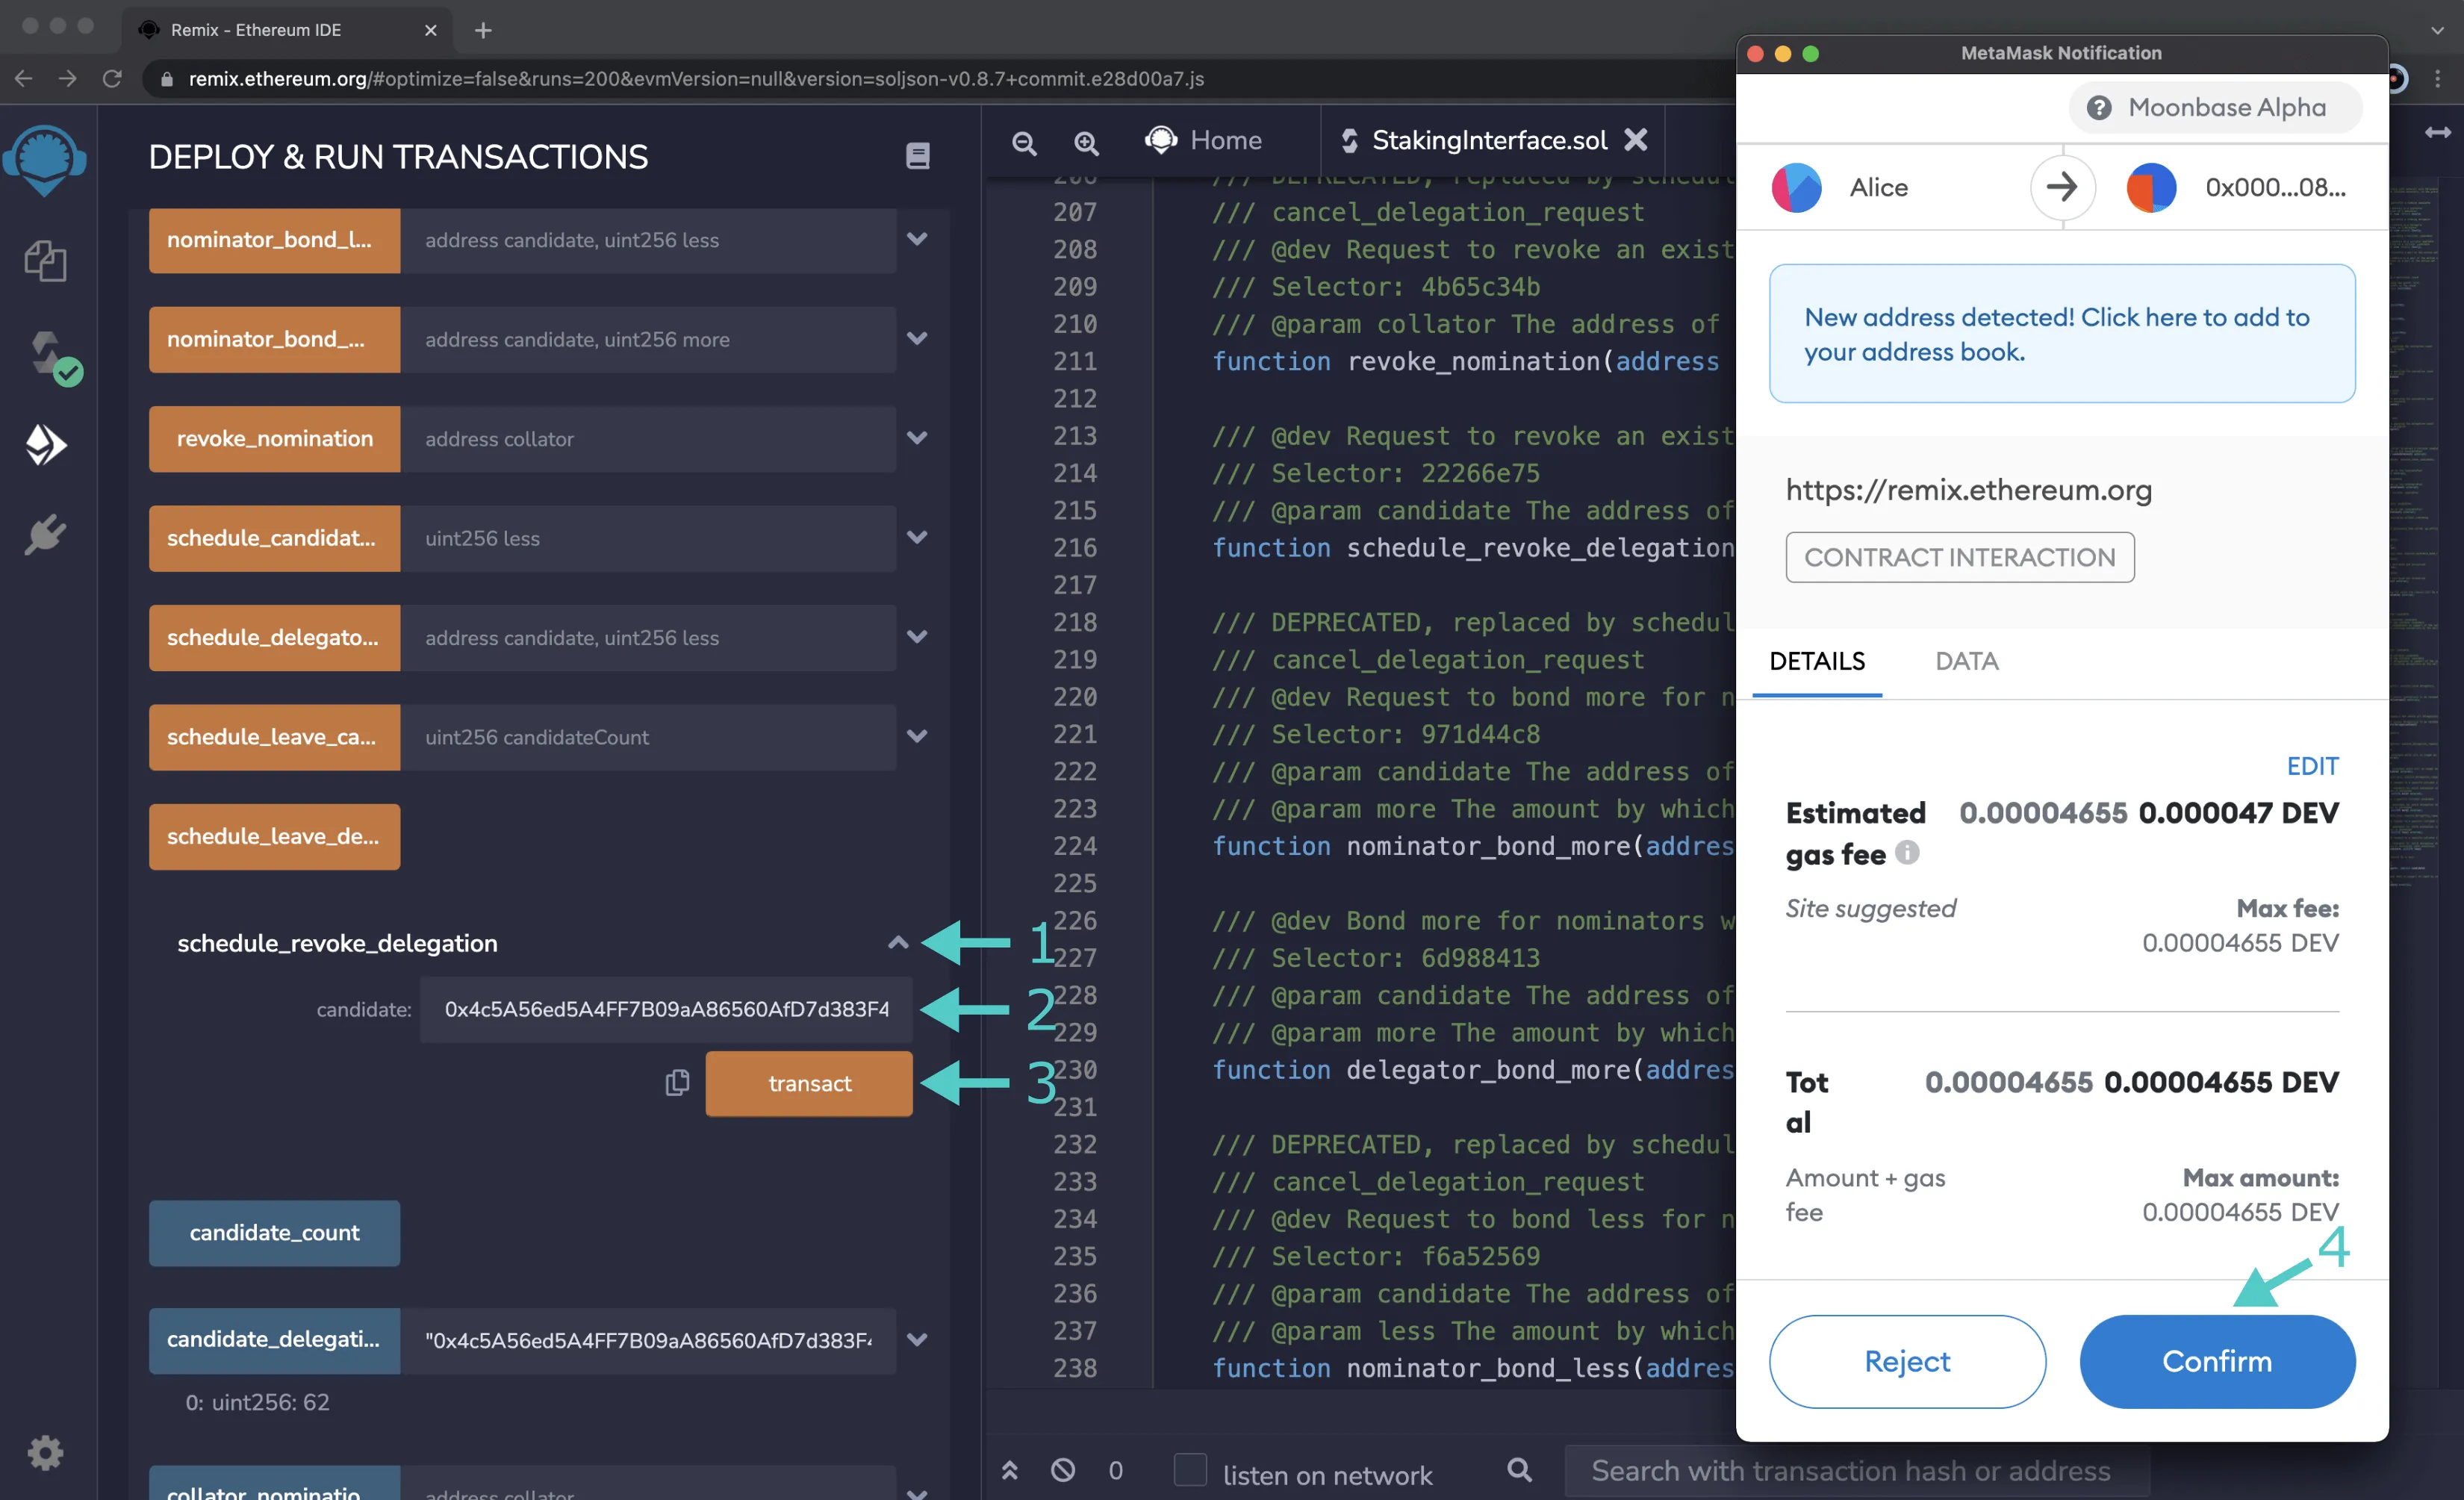This screenshot has width=2464, height=1500.
Task: Copy calldata using the icon beside transact
Action: pyautogui.click(x=677, y=1083)
